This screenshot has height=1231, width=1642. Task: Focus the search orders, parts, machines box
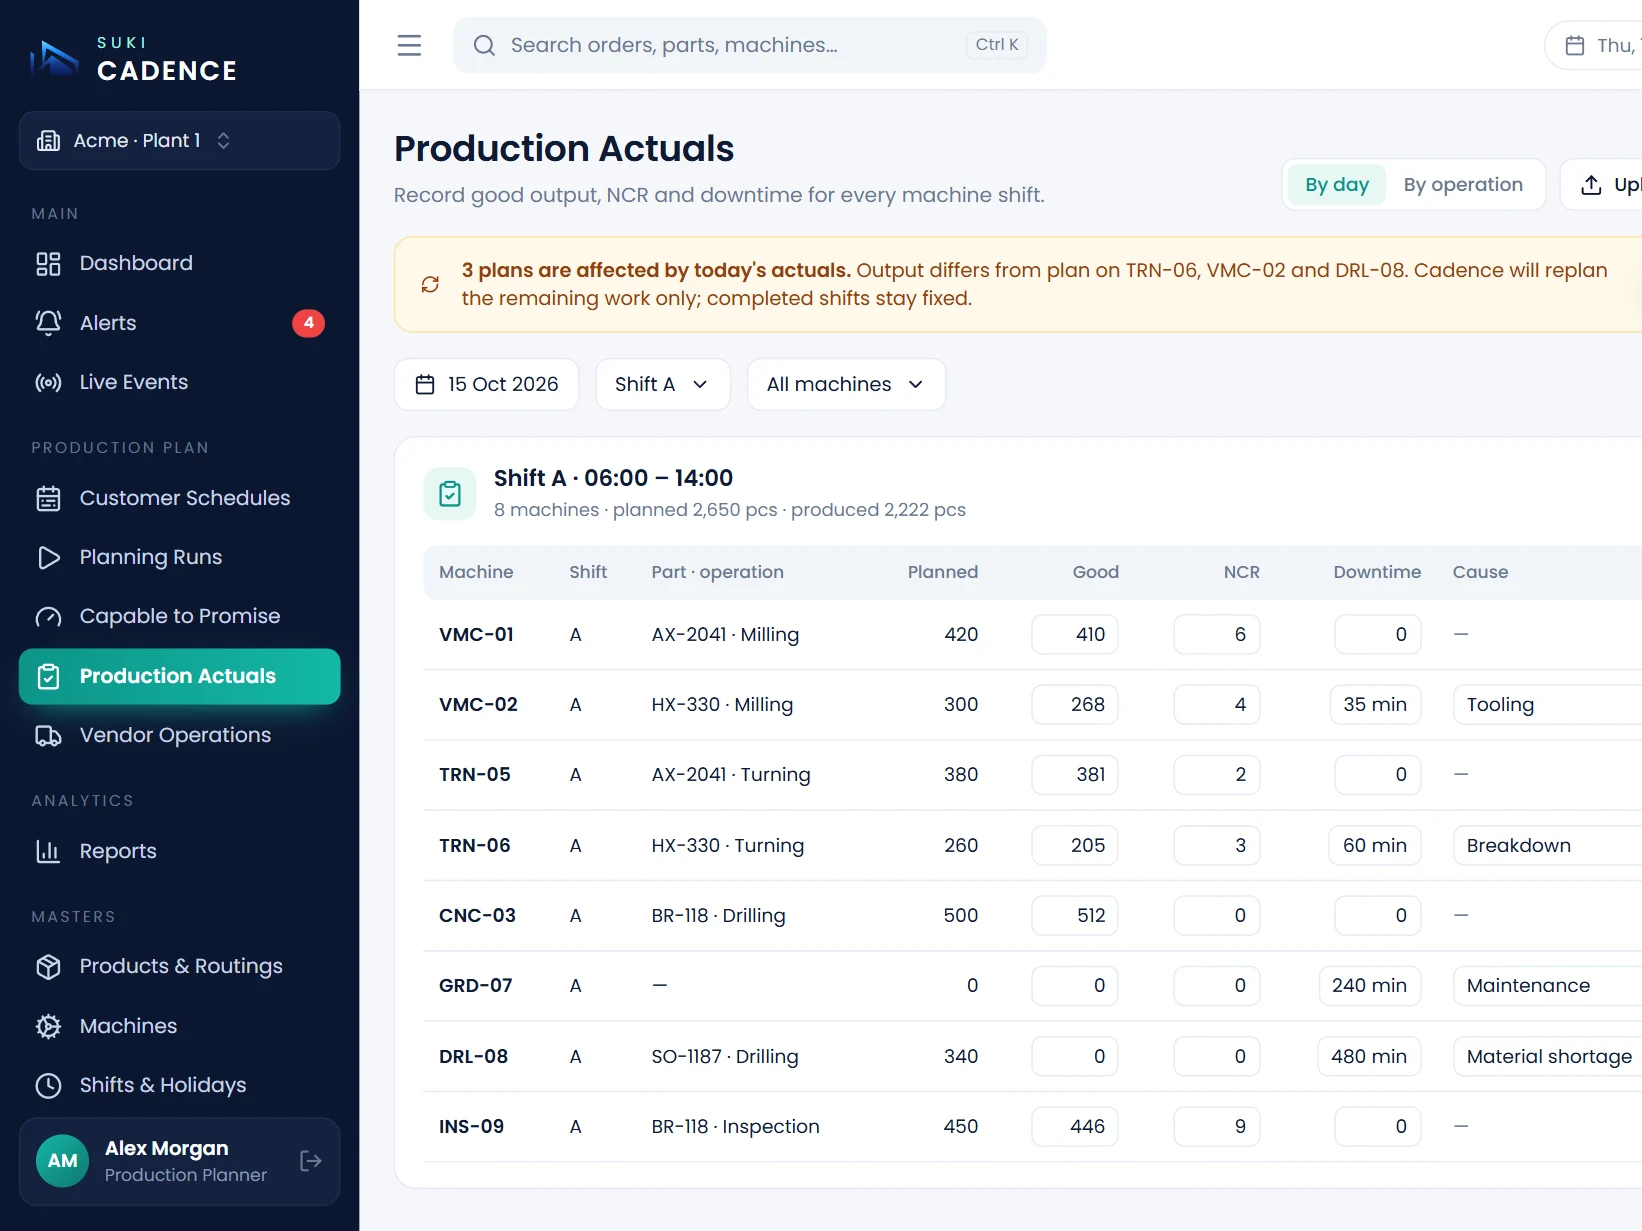750,45
